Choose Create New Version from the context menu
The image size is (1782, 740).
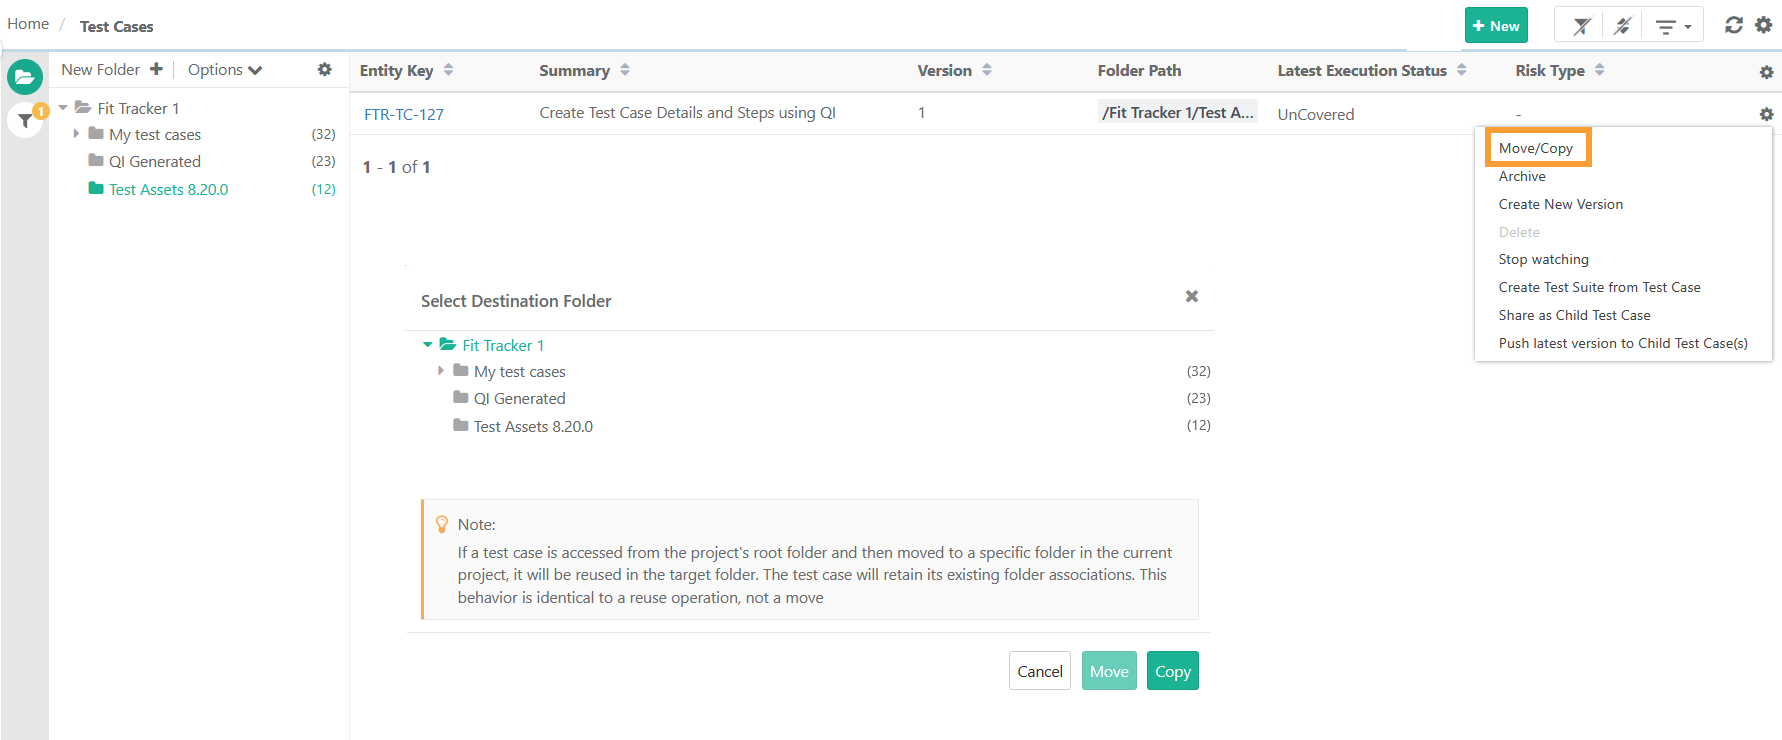pyautogui.click(x=1561, y=204)
